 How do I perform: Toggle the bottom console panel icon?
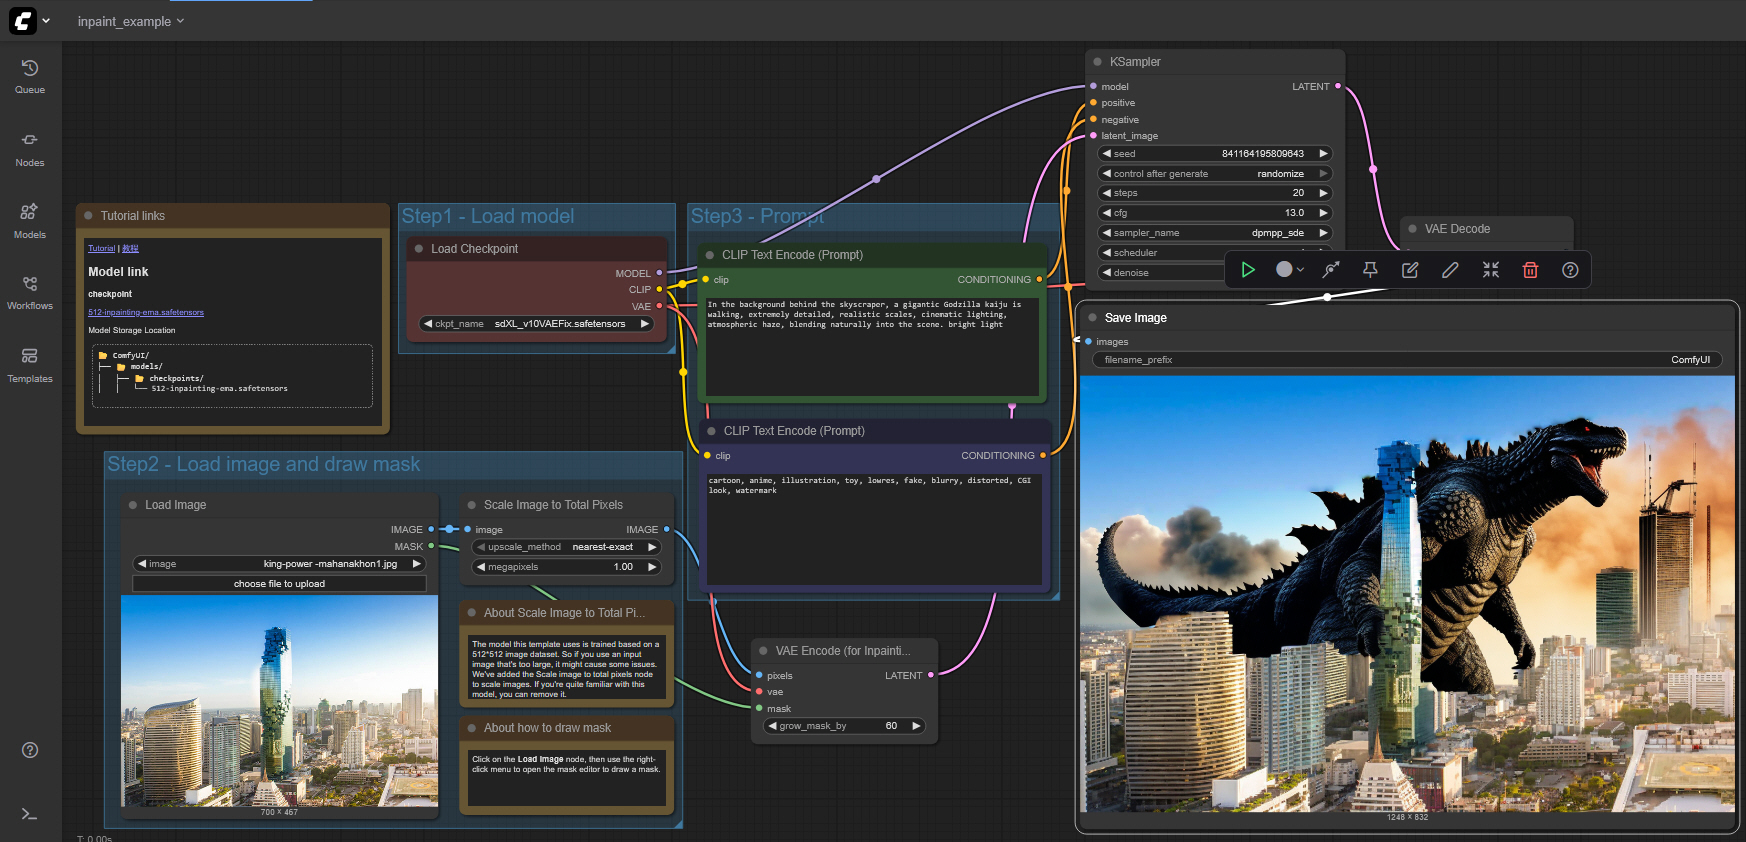coord(30,814)
